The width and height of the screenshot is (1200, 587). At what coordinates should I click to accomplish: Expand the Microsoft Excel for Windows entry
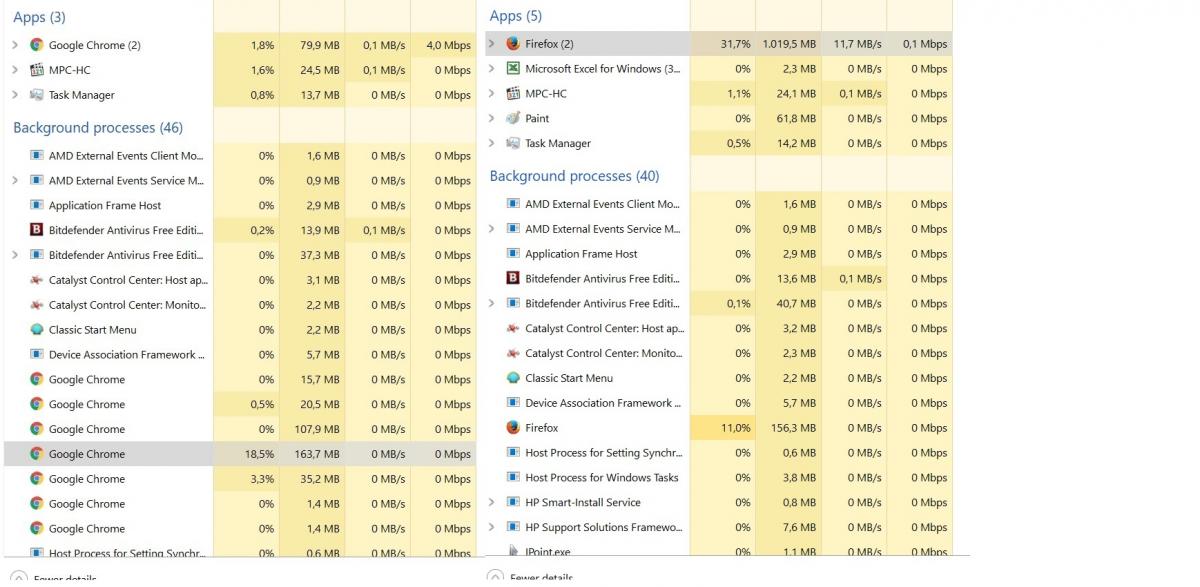coord(491,69)
